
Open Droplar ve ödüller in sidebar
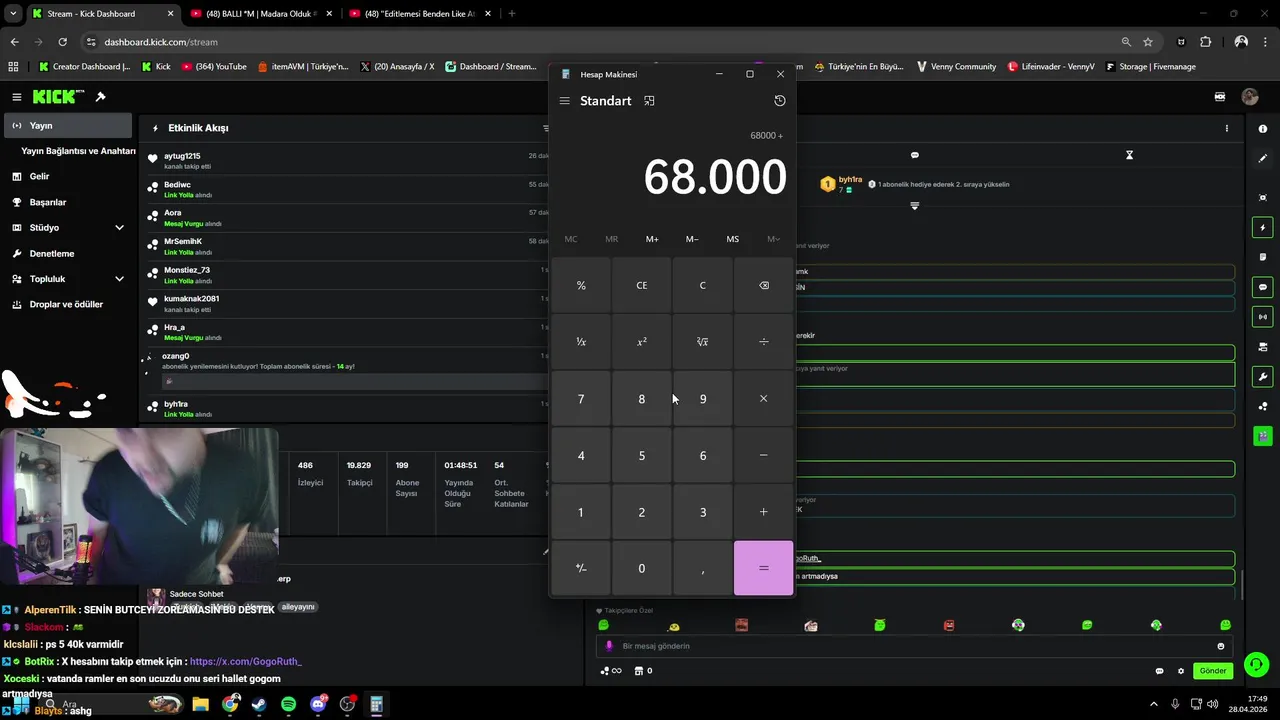68,304
